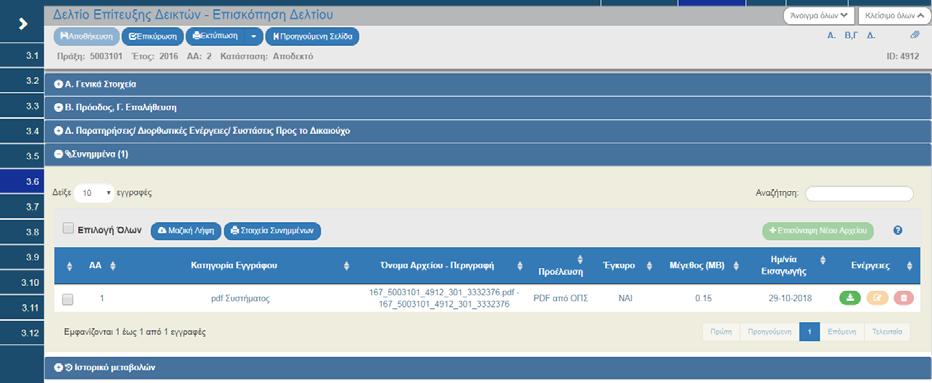Click the Στοιχεία Συνημμένων button
Image resolution: width=932 pixels, height=383 pixels.
[272, 231]
